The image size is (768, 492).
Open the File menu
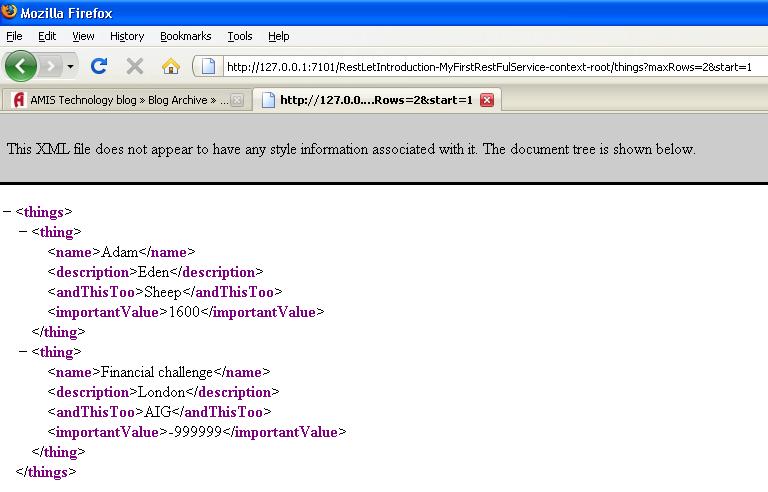coord(14,36)
